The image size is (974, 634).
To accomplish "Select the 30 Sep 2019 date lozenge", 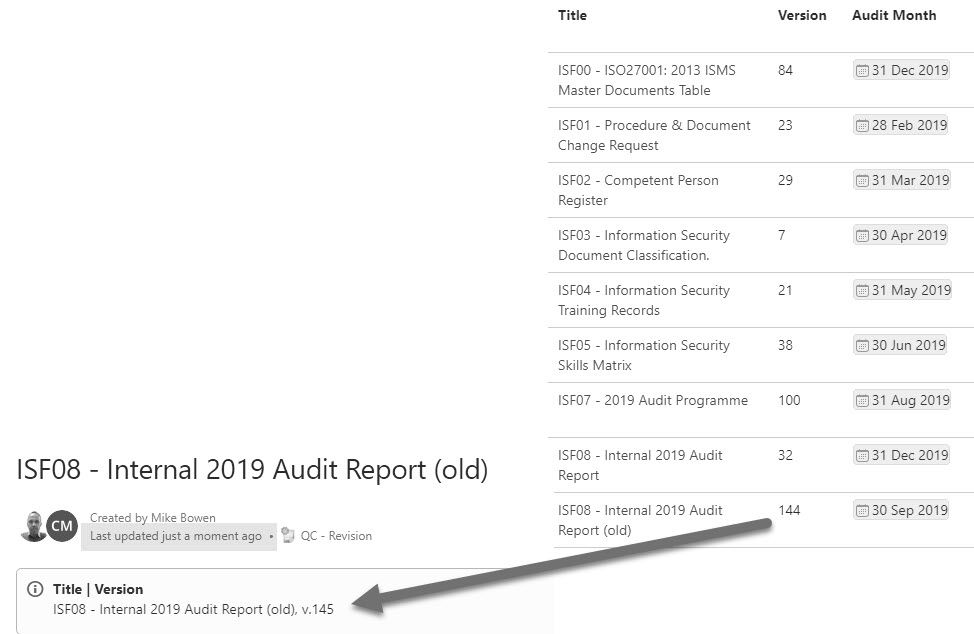I will pyautogui.click(x=901, y=510).
